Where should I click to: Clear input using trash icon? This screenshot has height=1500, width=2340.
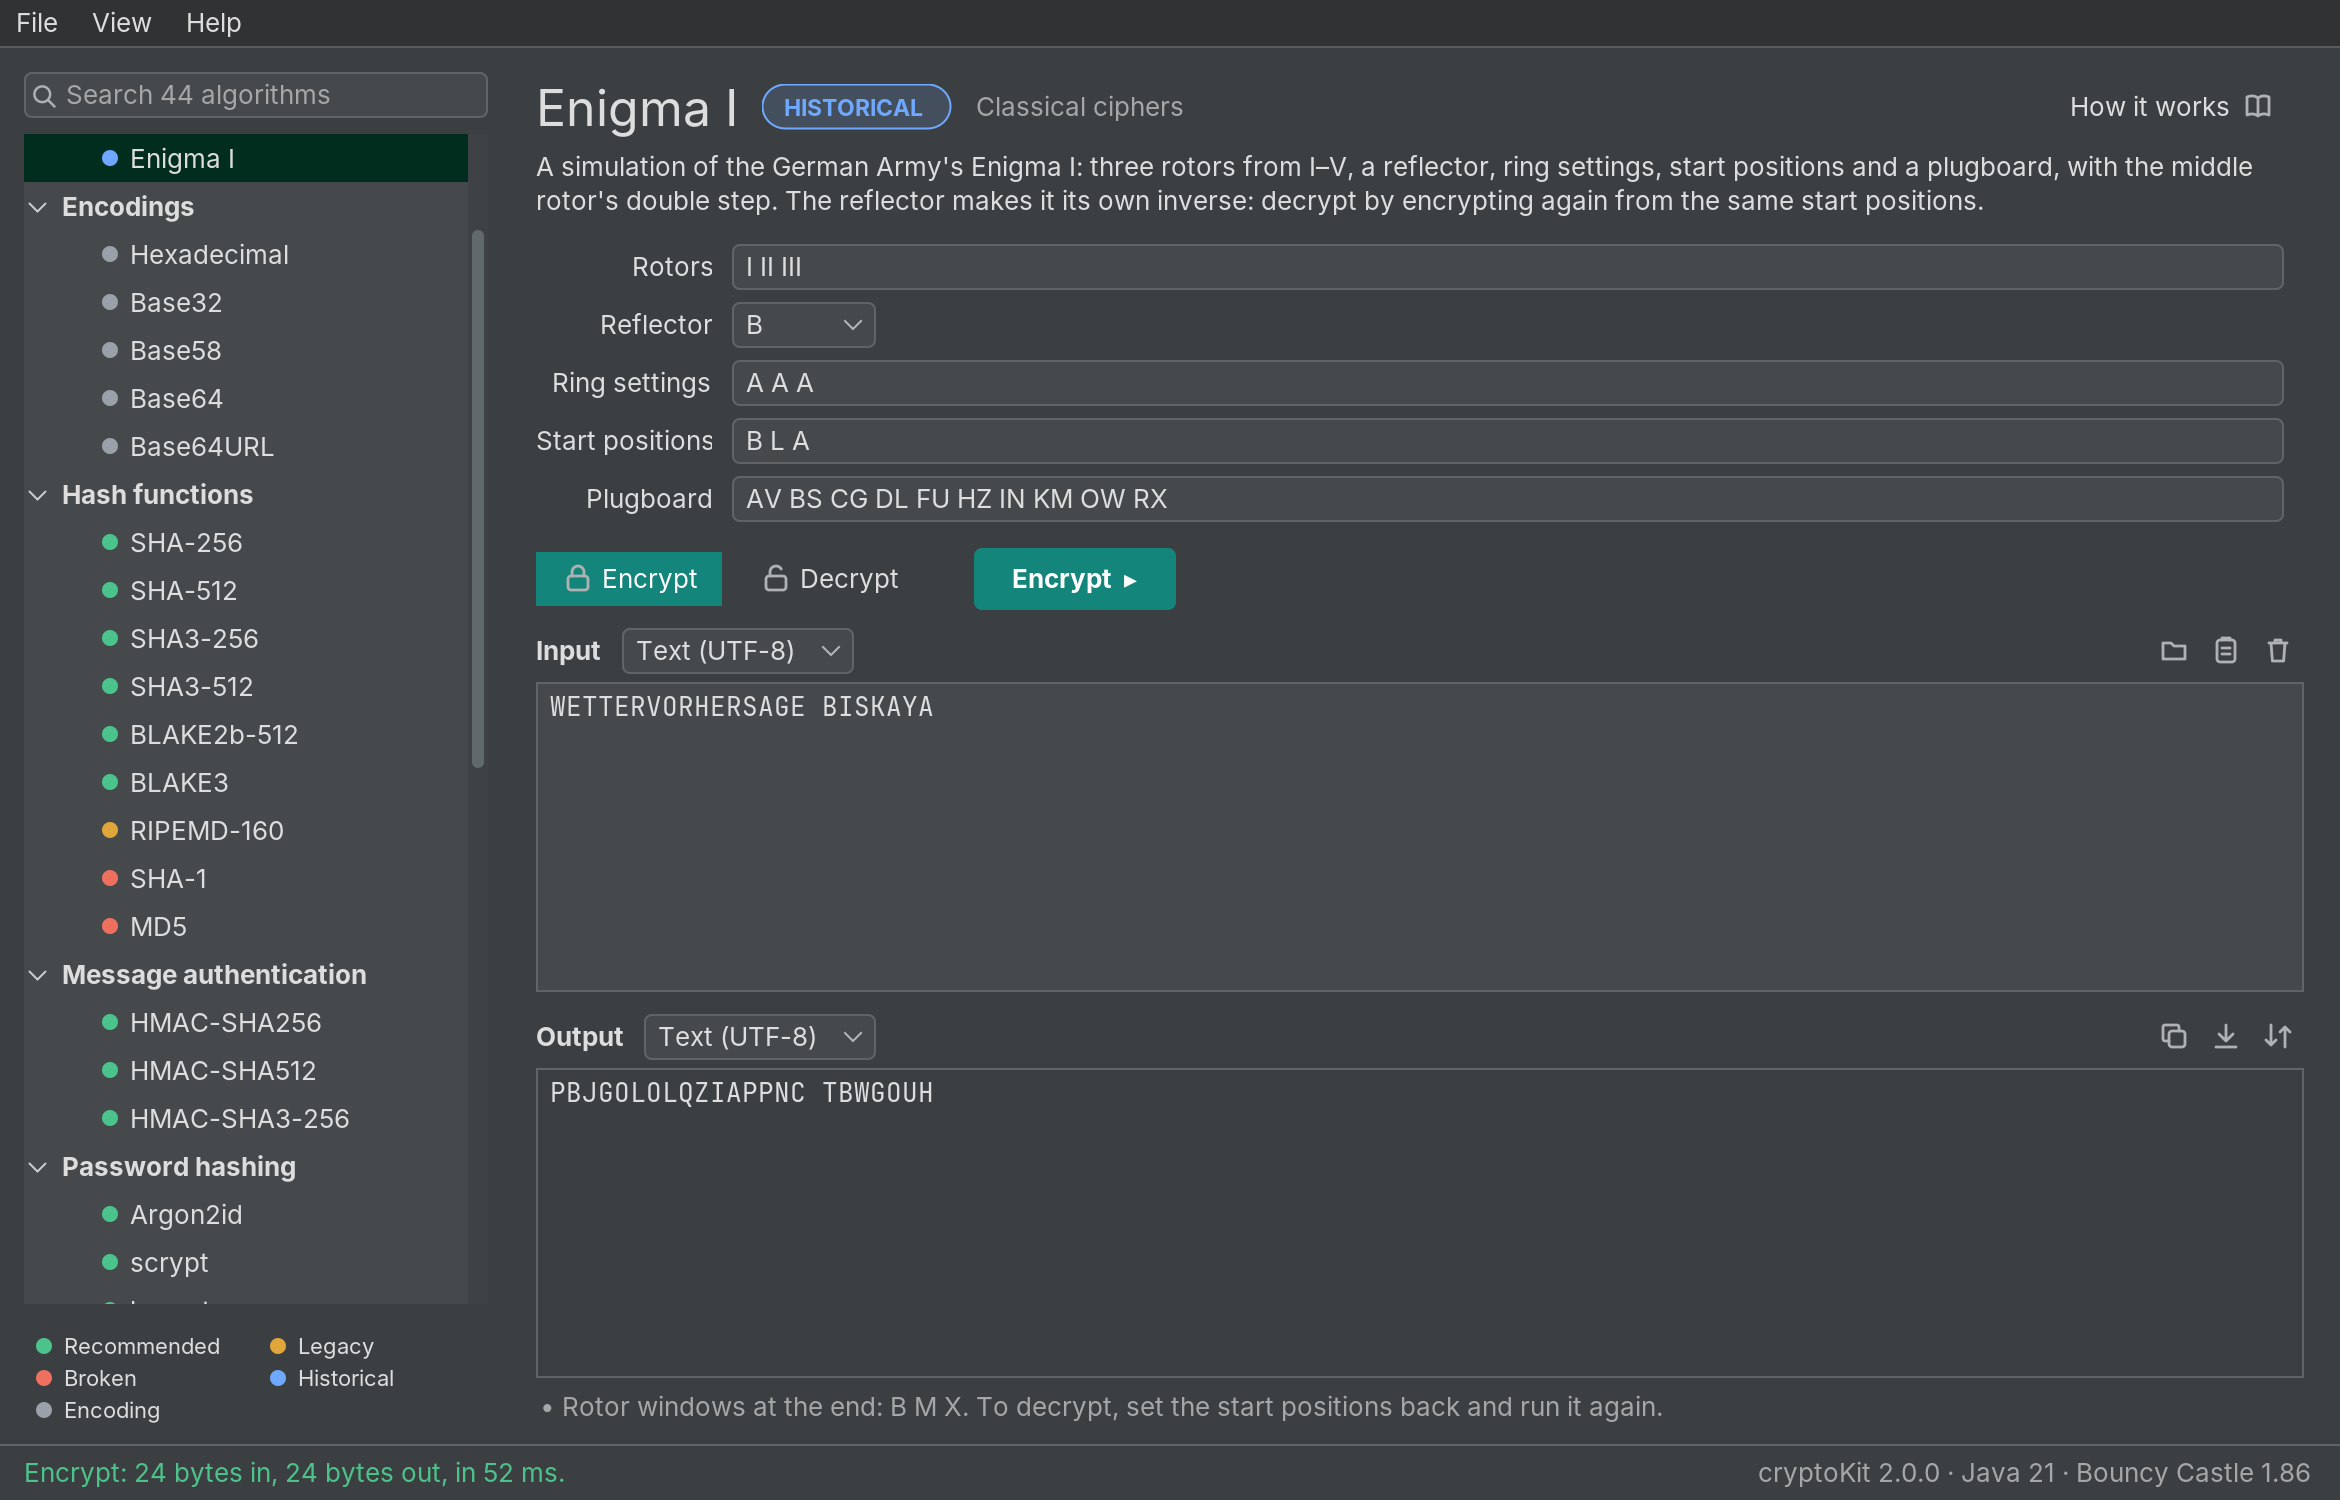(x=2277, y=651)
